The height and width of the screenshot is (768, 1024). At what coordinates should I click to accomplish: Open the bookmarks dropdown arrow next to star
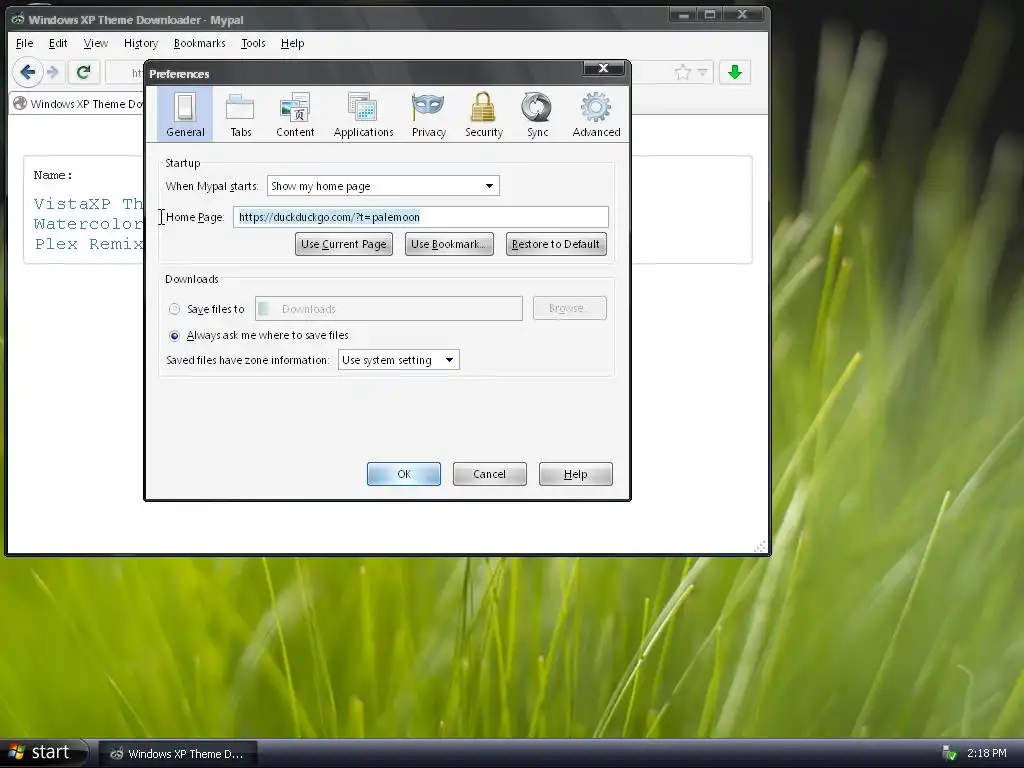coord(702,72)
